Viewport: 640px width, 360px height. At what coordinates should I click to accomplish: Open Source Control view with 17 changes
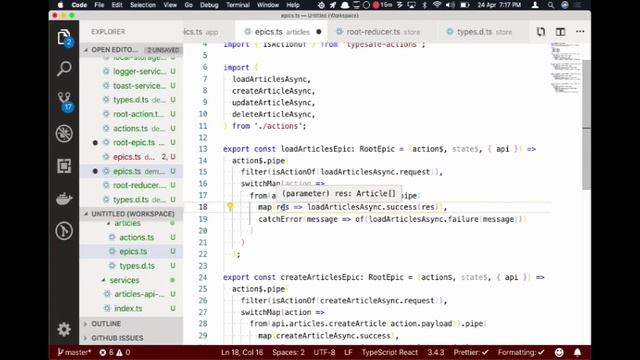coord(64,101)
